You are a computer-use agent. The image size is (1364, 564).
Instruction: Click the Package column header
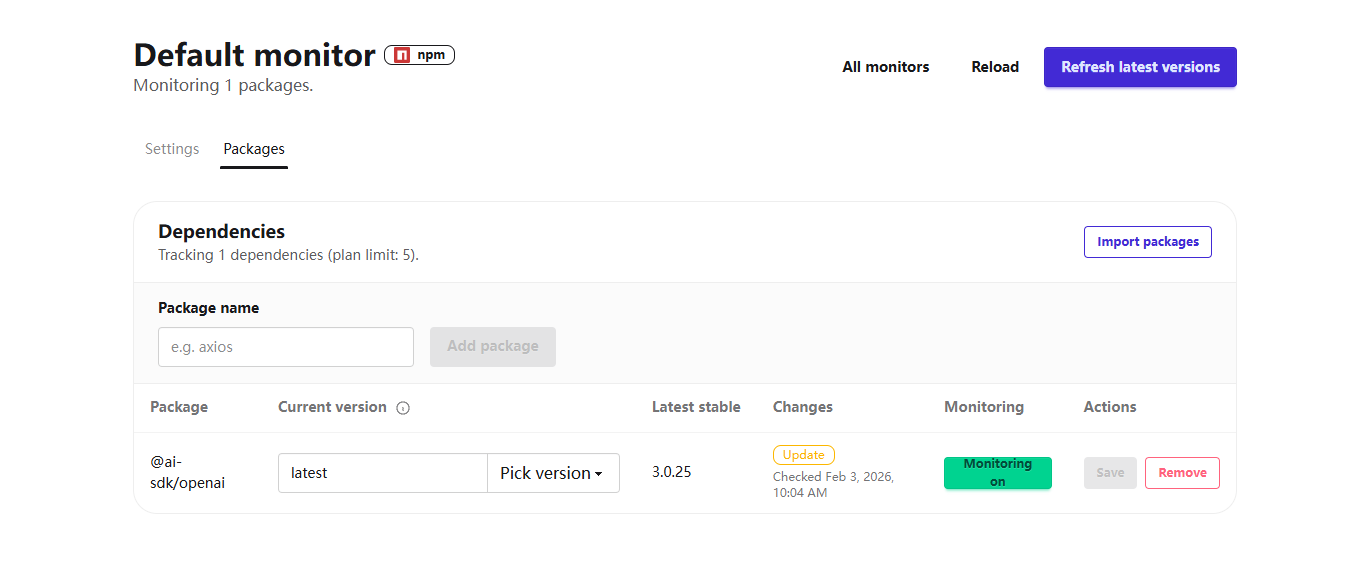tap(179, 407)
